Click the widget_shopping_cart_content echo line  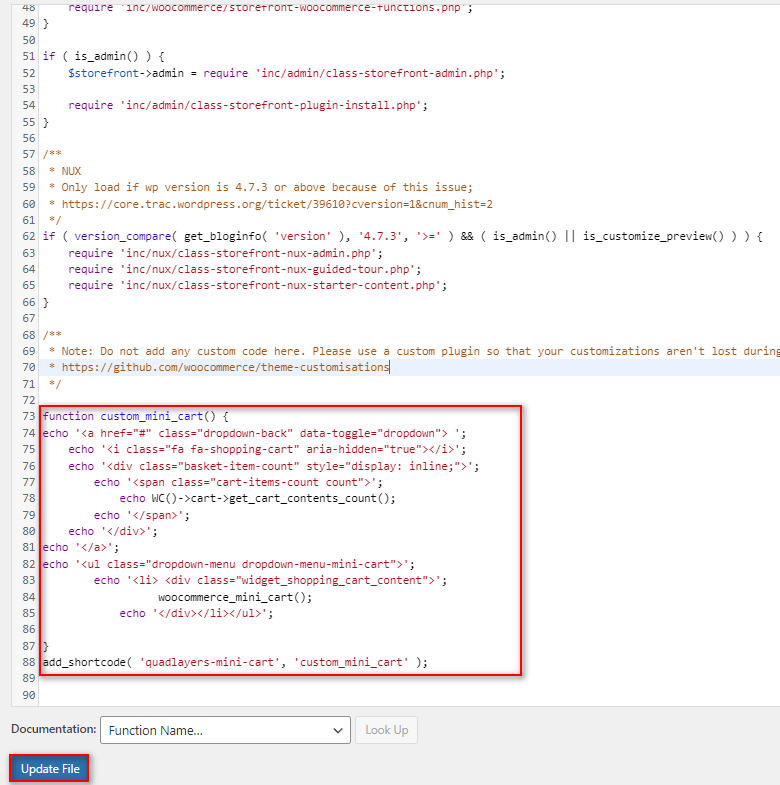[270, 580]
